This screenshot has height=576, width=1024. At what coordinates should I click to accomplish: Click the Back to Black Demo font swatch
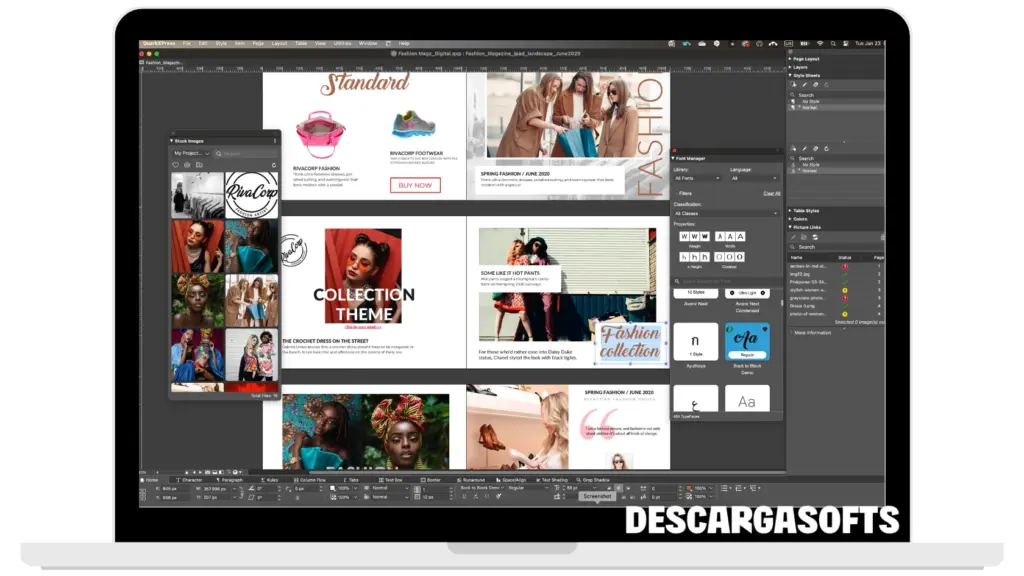747,342
